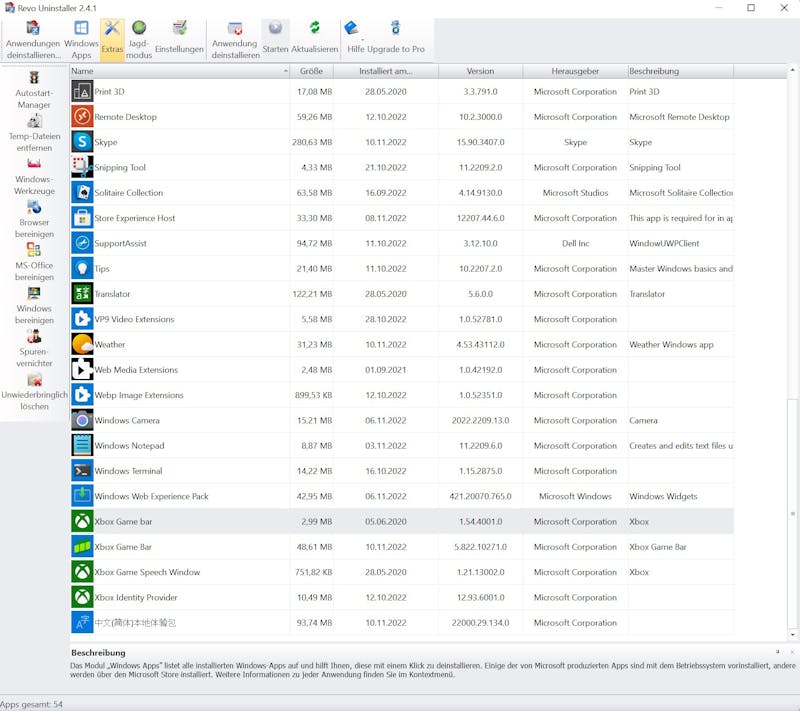800x711 pixels.
Task: Sort list by Beschreibung column header
Action: tap(681, 71)
